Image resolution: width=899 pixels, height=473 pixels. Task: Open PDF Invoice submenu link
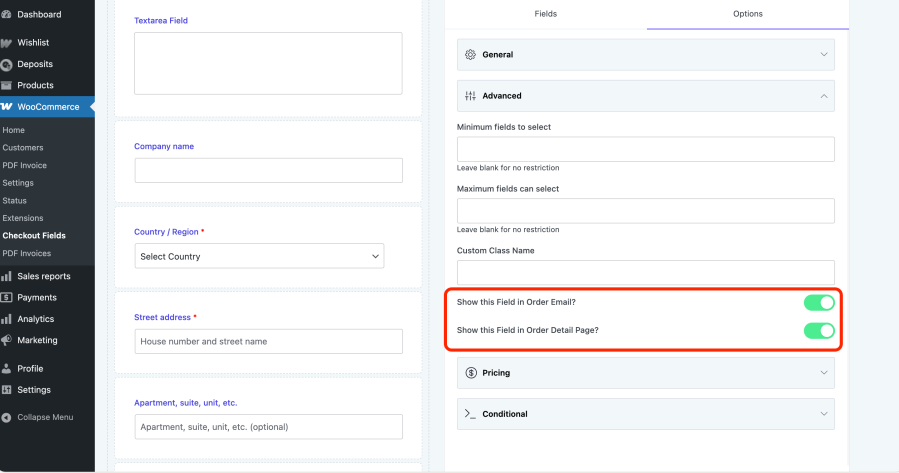click(24, 165)
